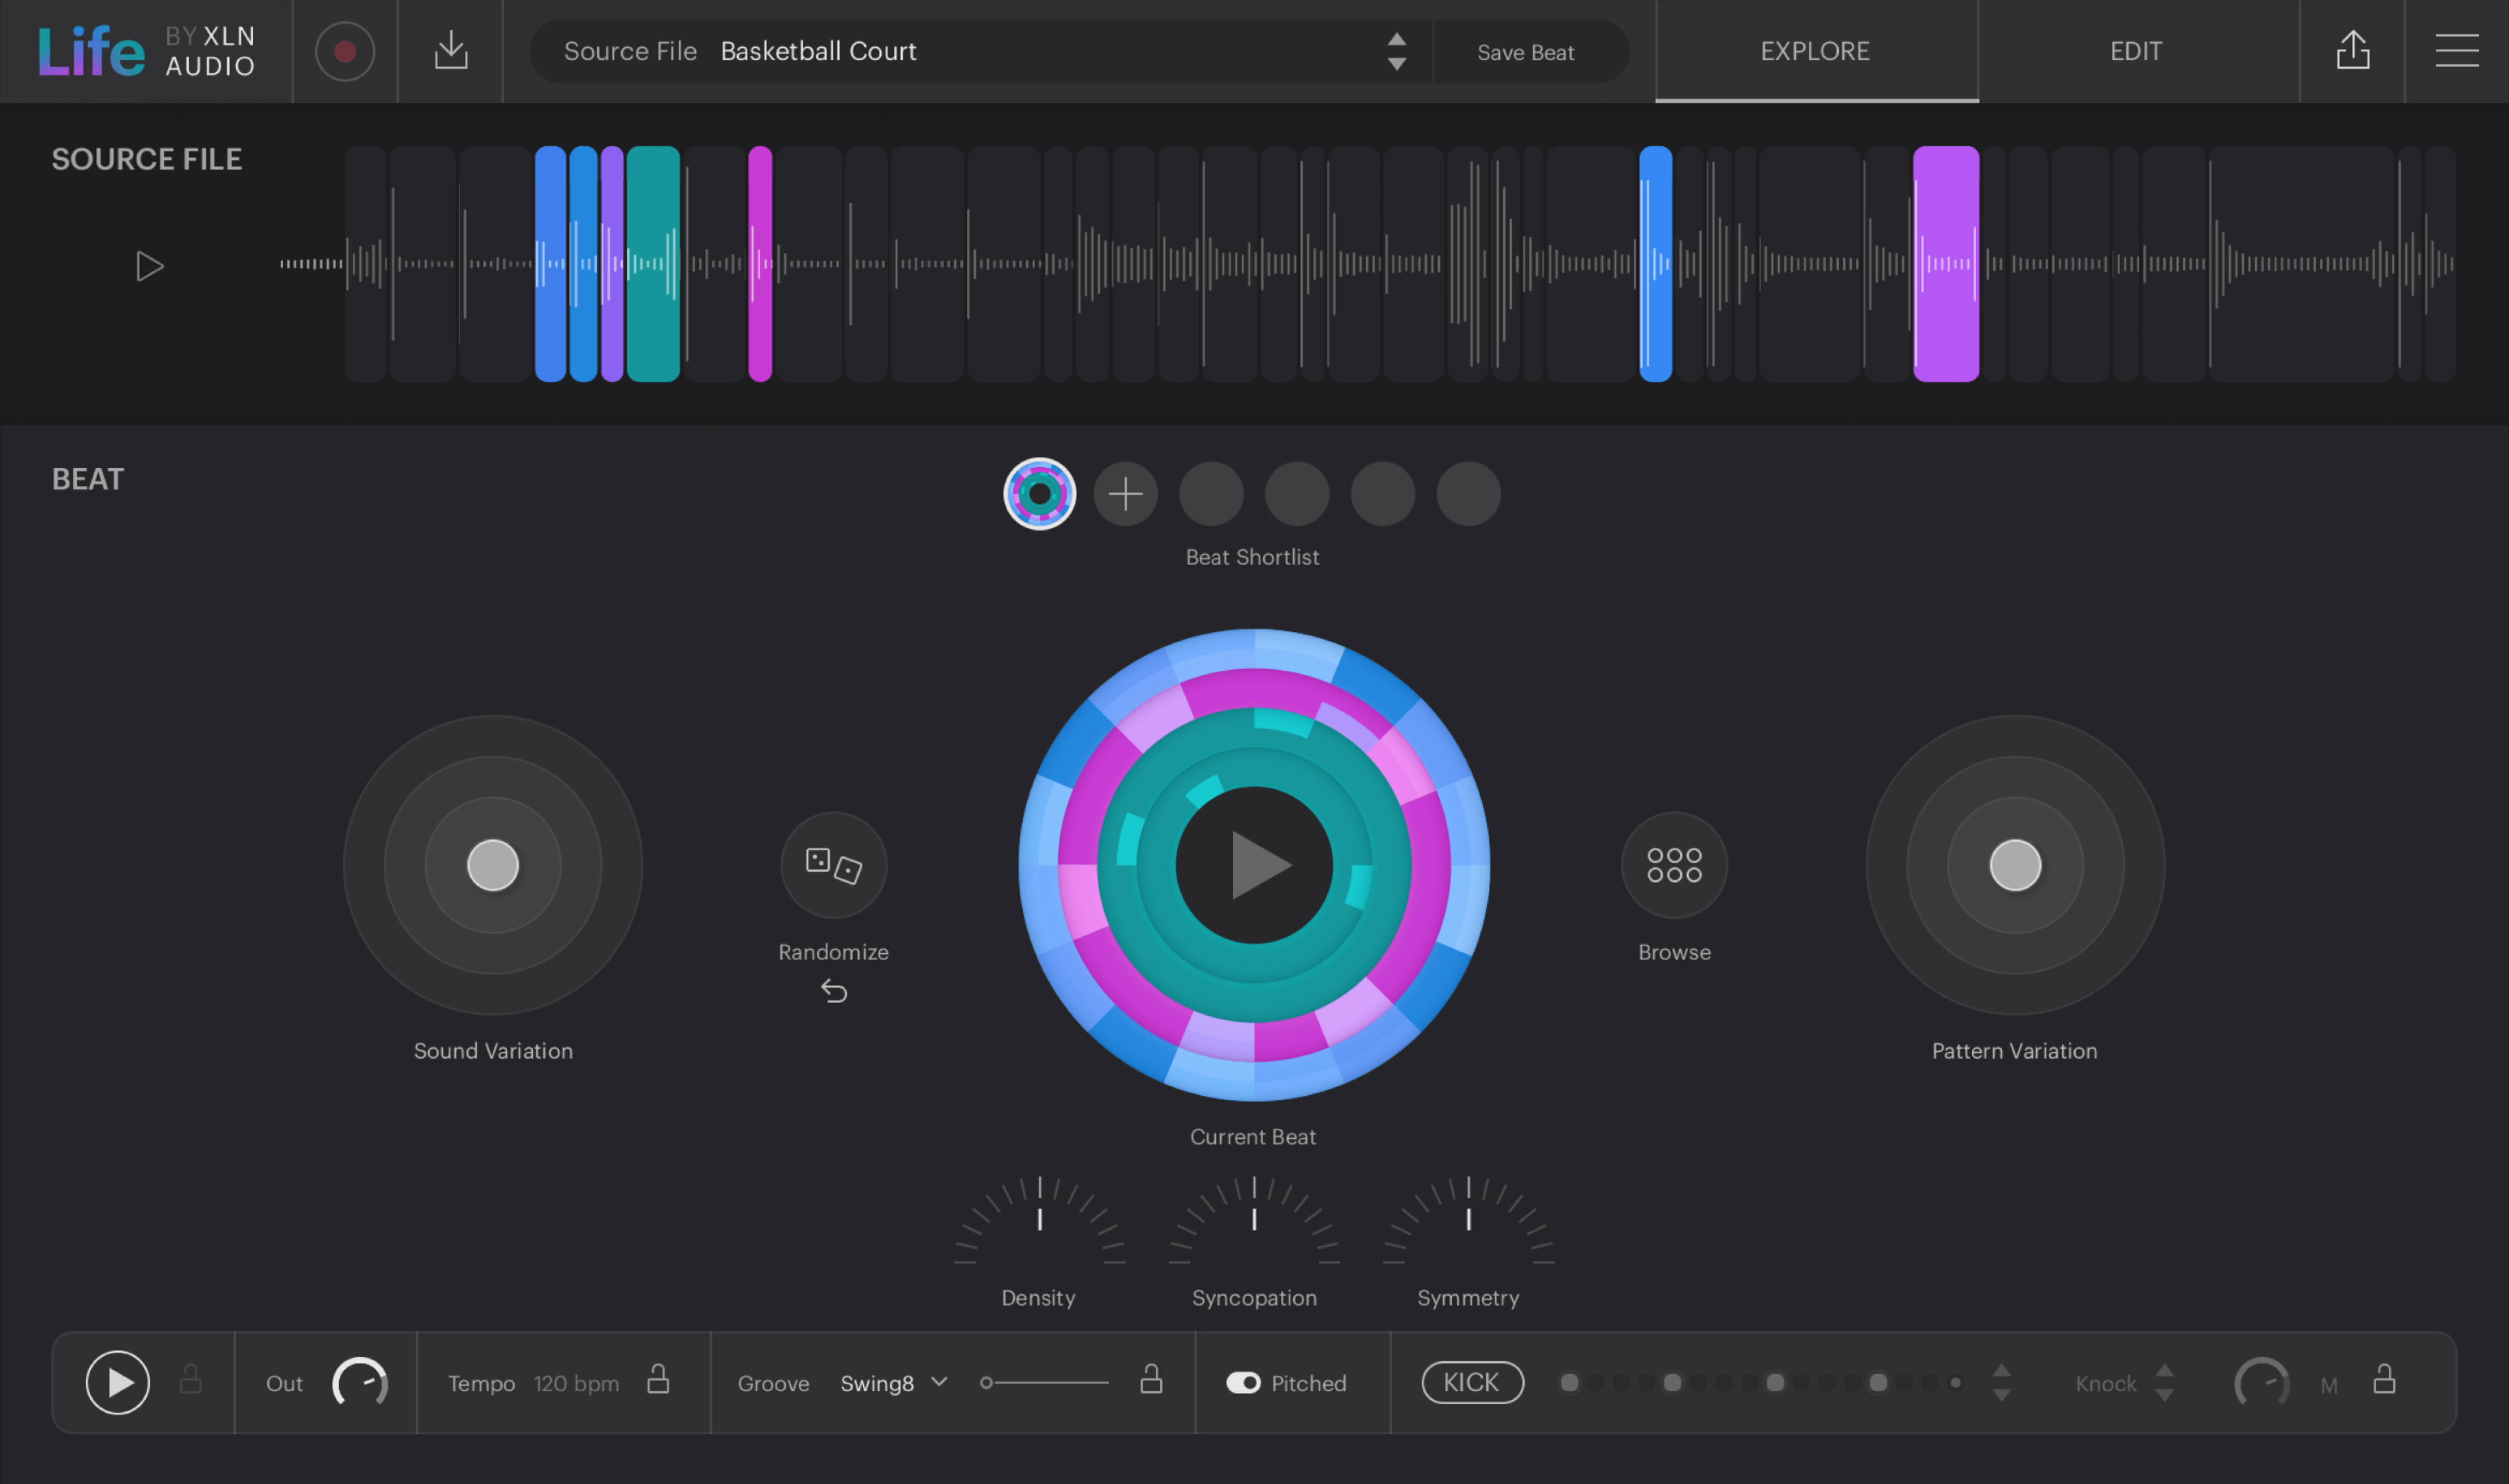This screenshot has width=2509, height=1484.
Task: Select the first saved shortlist beat
Action: point(1039,494)
